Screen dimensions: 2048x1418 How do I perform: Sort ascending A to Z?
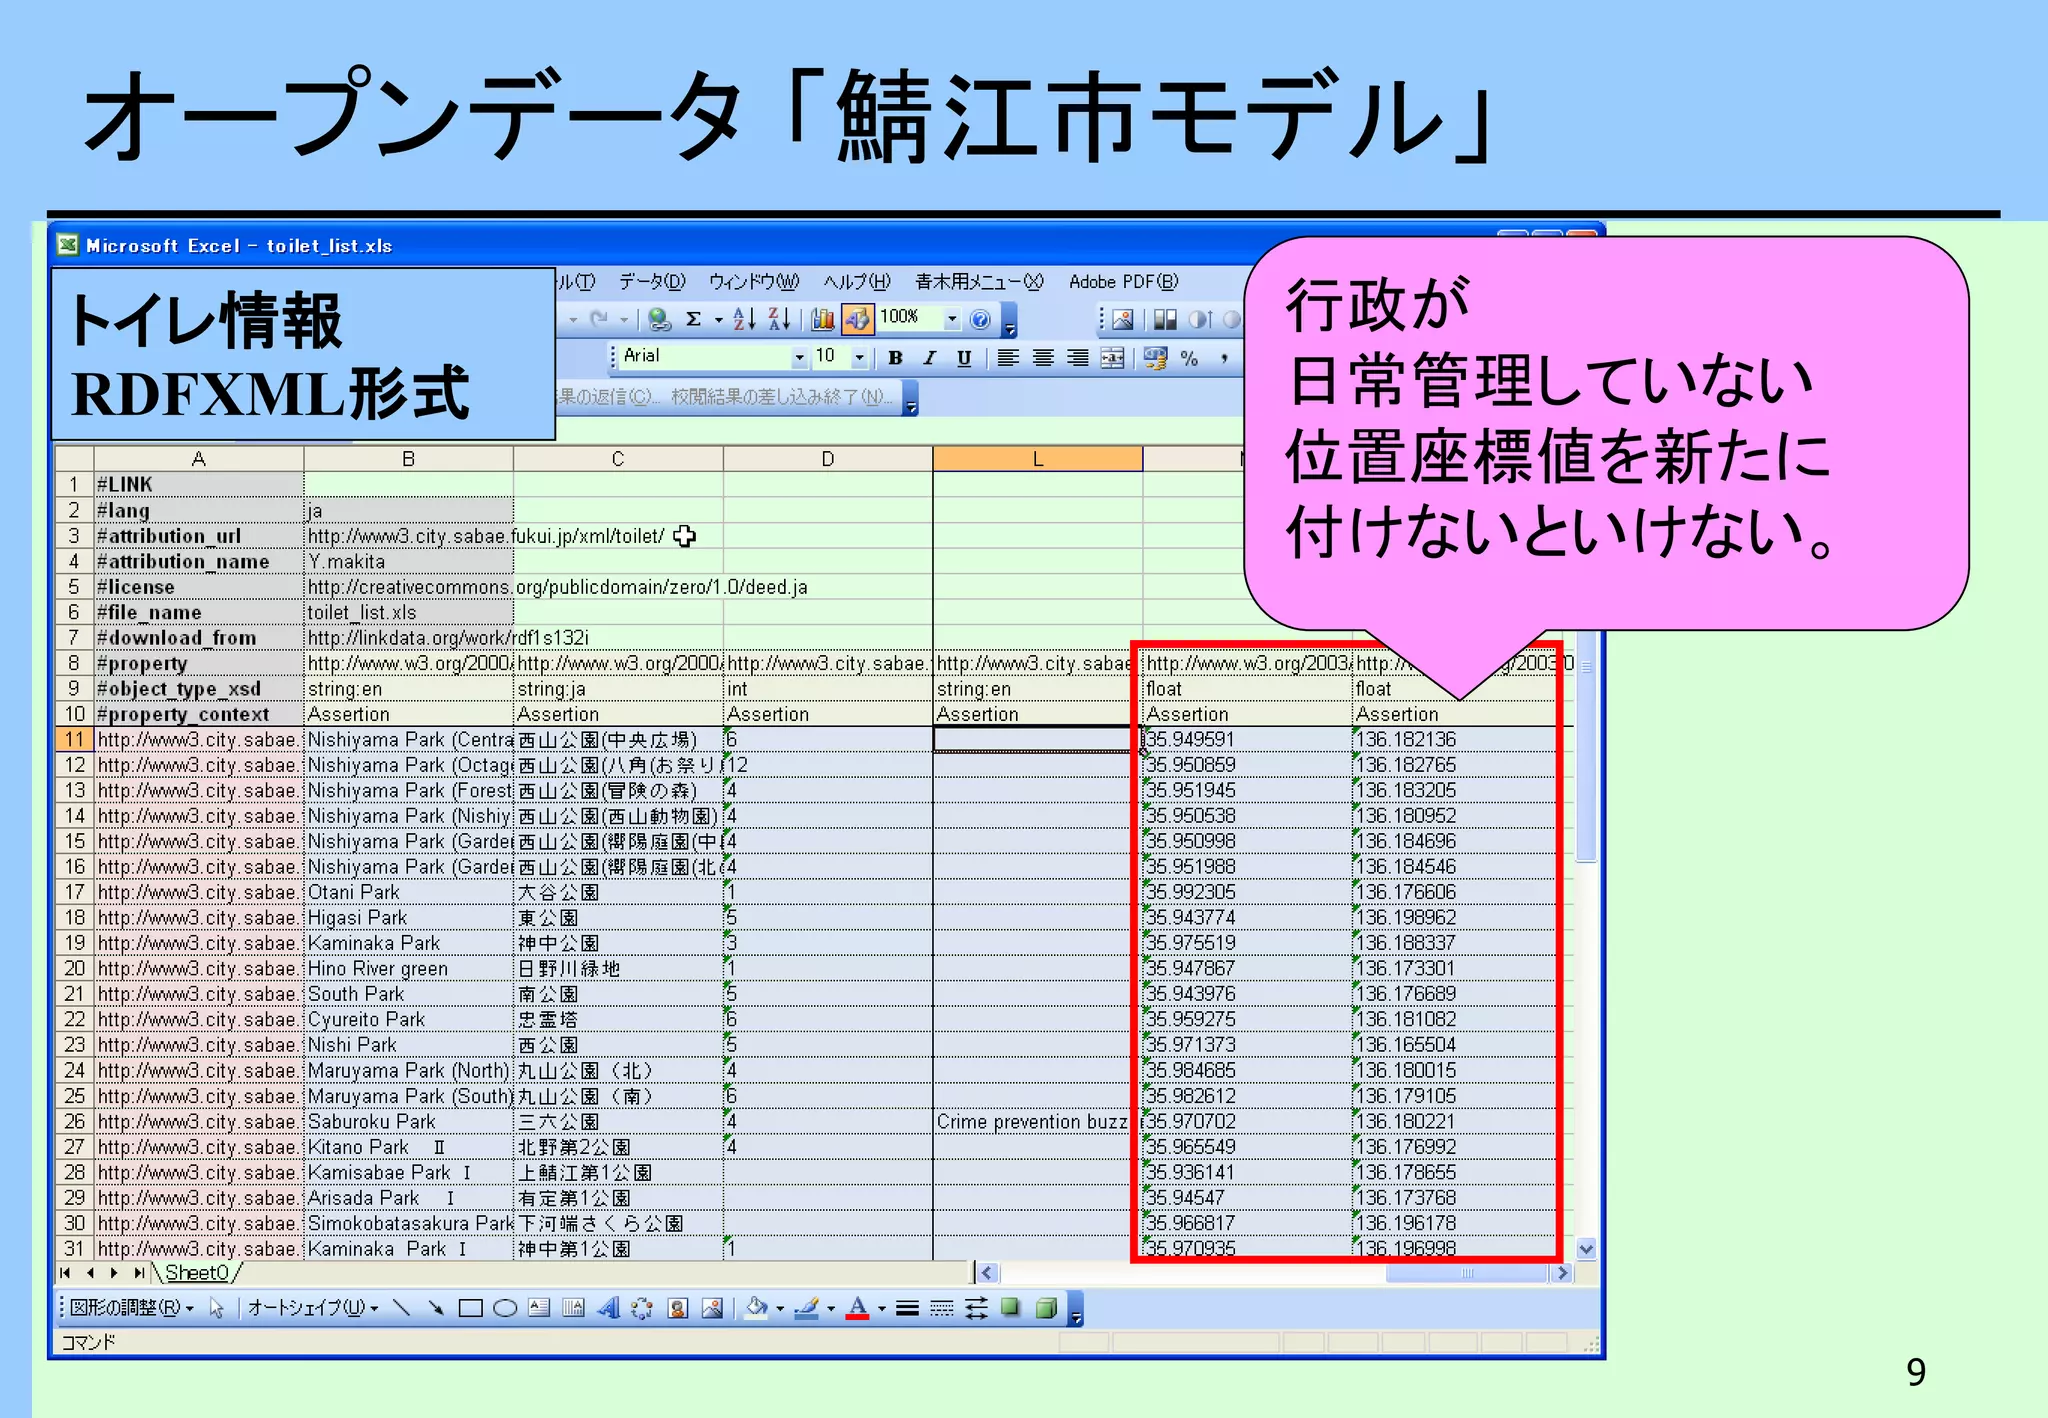click(744, 319)
